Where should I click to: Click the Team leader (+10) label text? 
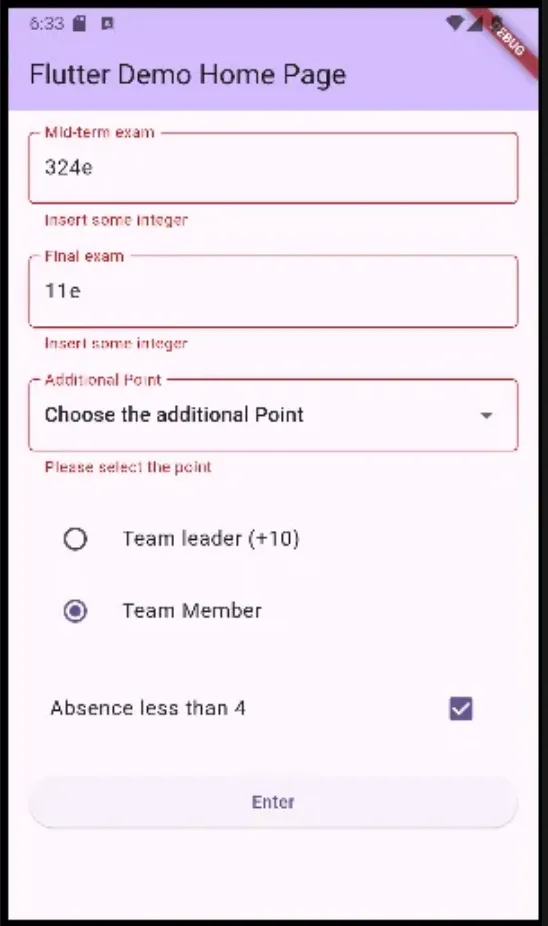click(x=211, y=539)
